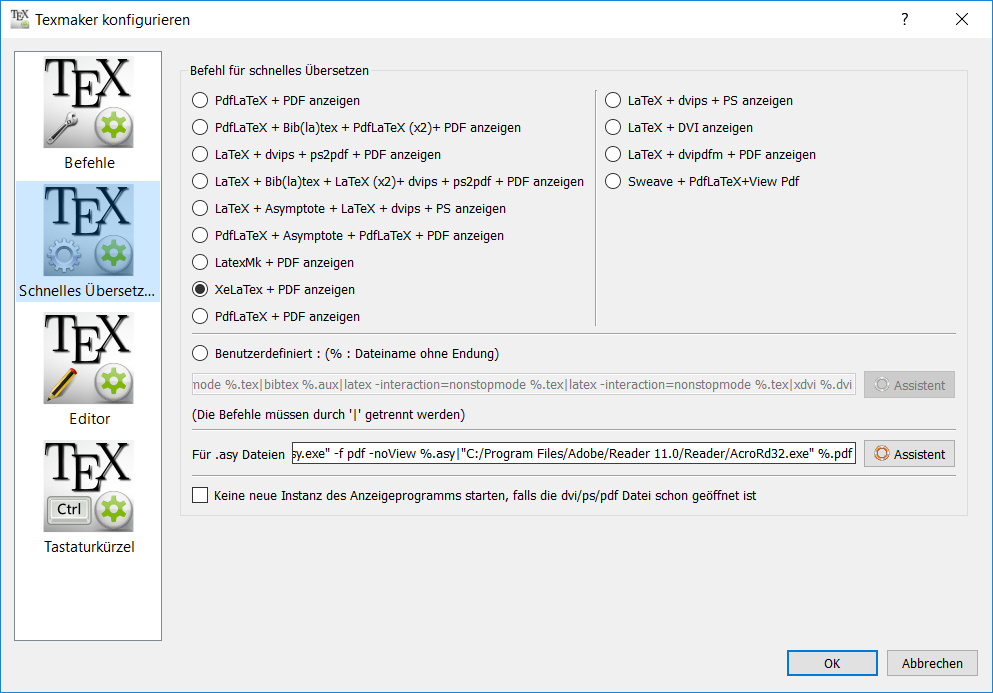Image resolution: width=993 pixels, height=693 pixels.
Task: Toggle Keine neue Instanz des Anzeigeprogramms checkbox
Action: [x=200, y=495]
